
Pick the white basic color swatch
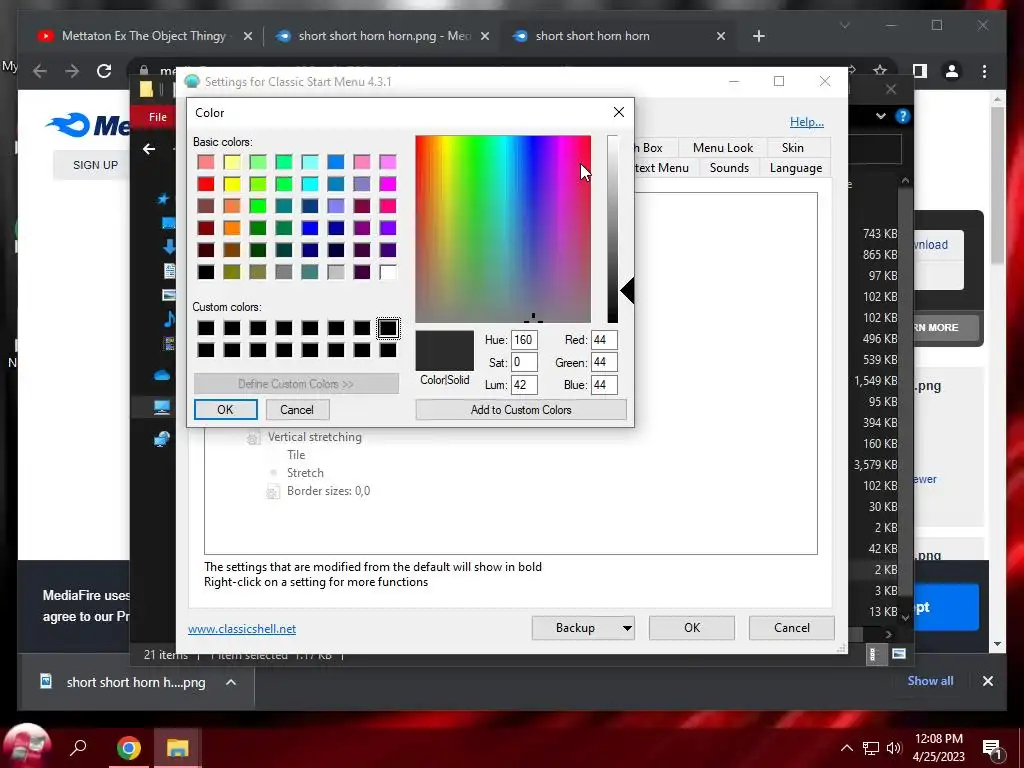pyautogui.click(x=388, y=272)
